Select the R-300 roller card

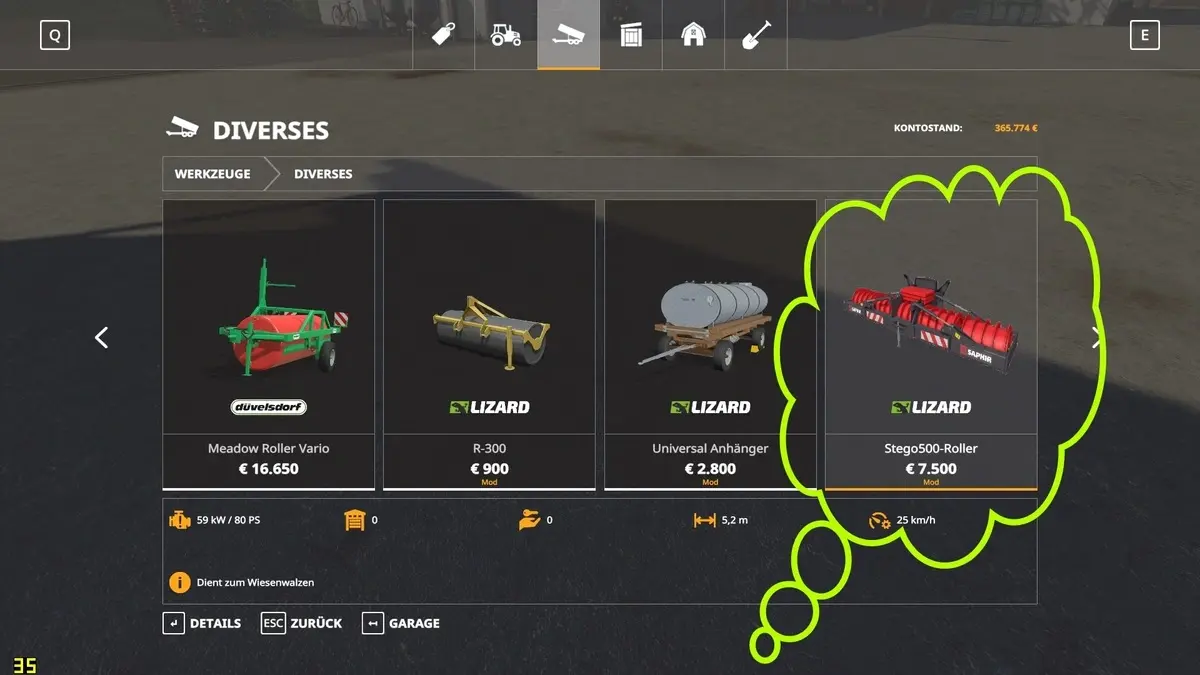[489, 345]
